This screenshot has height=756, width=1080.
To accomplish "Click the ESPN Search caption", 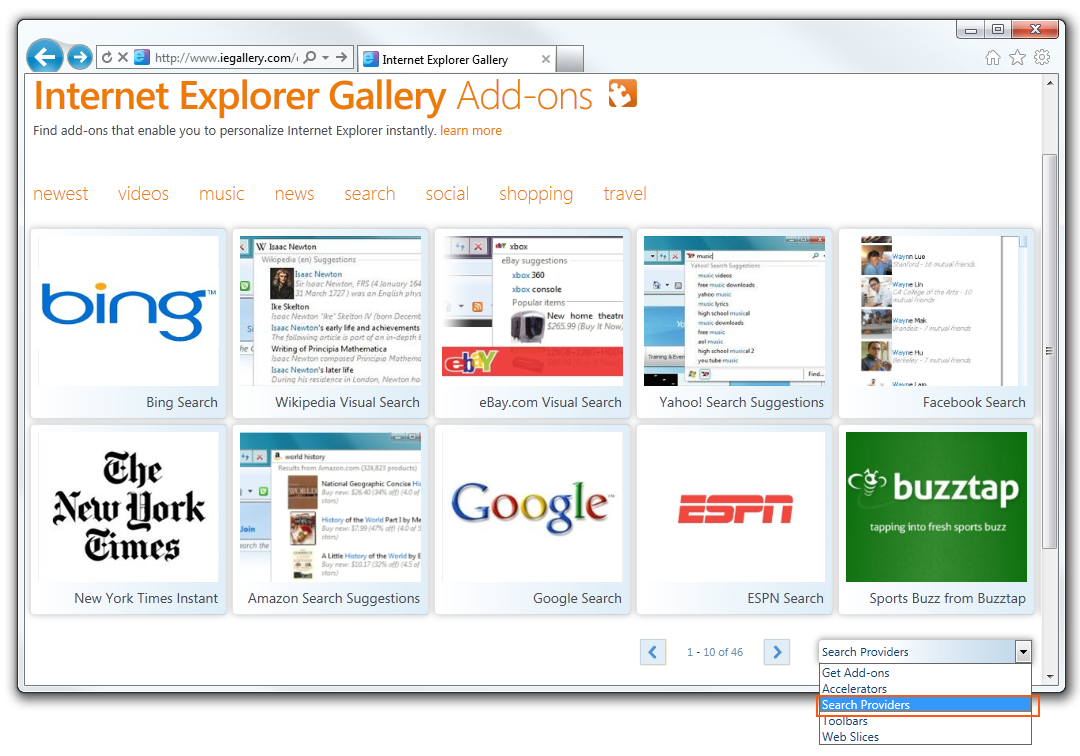I will click(785, 598).
